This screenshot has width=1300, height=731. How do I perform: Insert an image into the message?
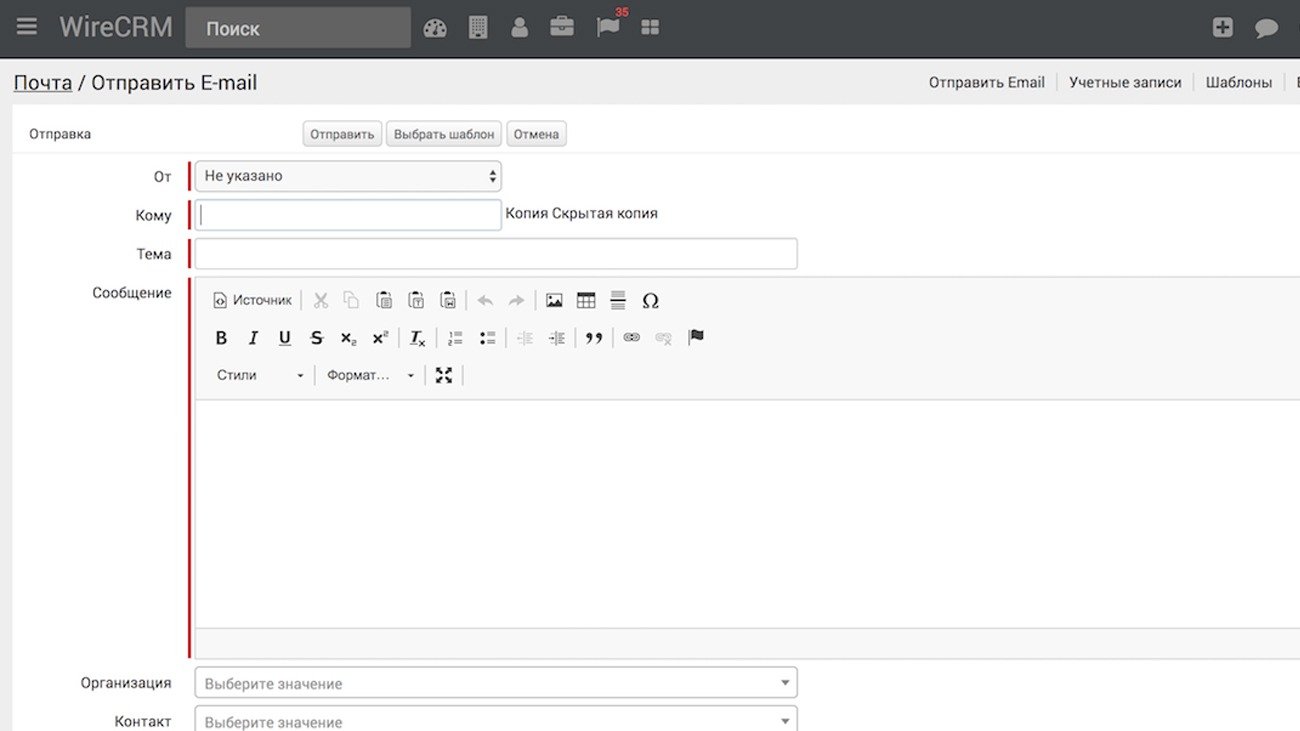point(554,300)
